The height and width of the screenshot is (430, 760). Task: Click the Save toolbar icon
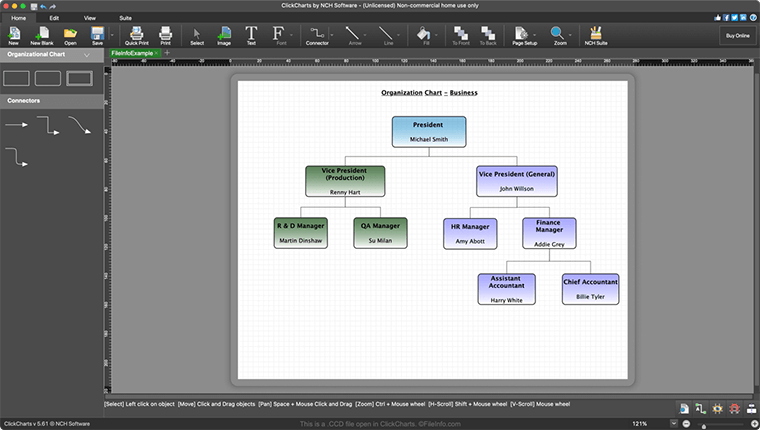[x=97, y=35]
